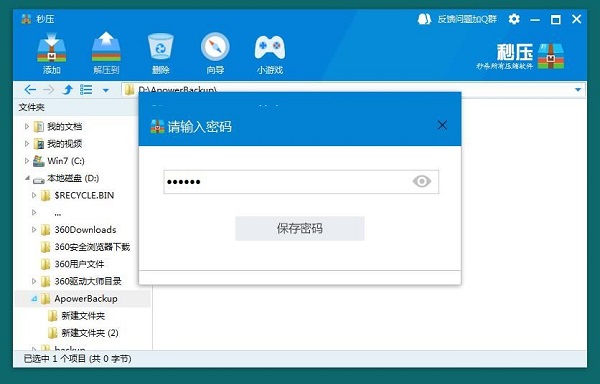Image resolution: width=600 pixels, height=384 pixels.
Task: Navigate back with the left arrow
Action: click(30, 90)
